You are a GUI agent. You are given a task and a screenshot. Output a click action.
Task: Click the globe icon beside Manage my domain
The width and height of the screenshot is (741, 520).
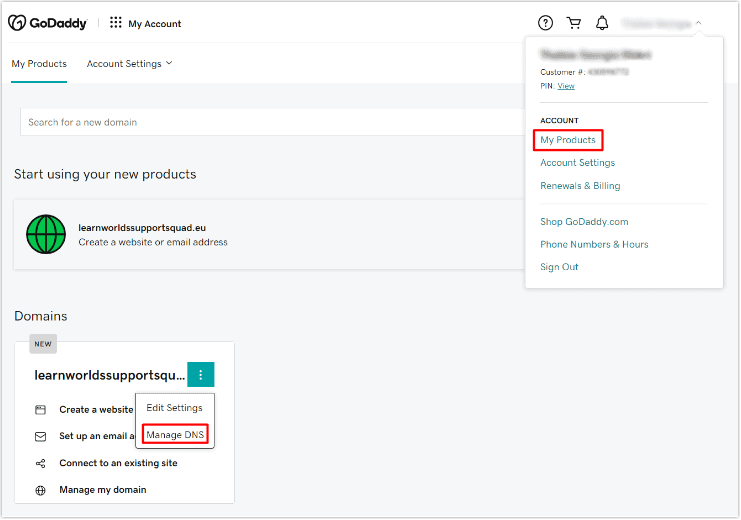click(x=41, y=490)
